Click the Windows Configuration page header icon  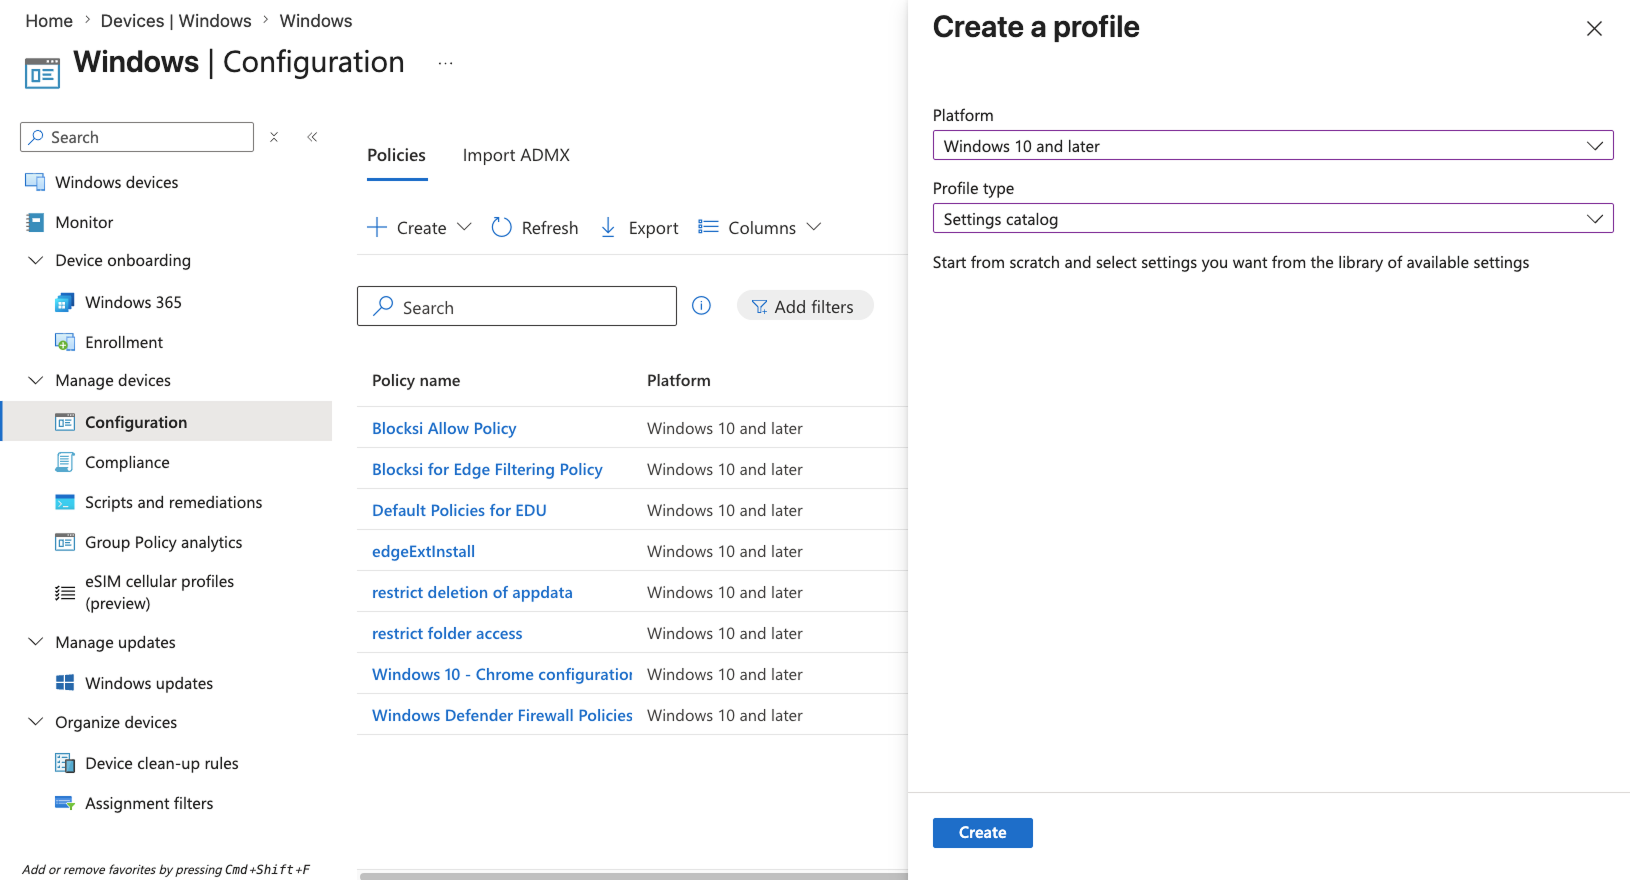[x=42, y=73]
